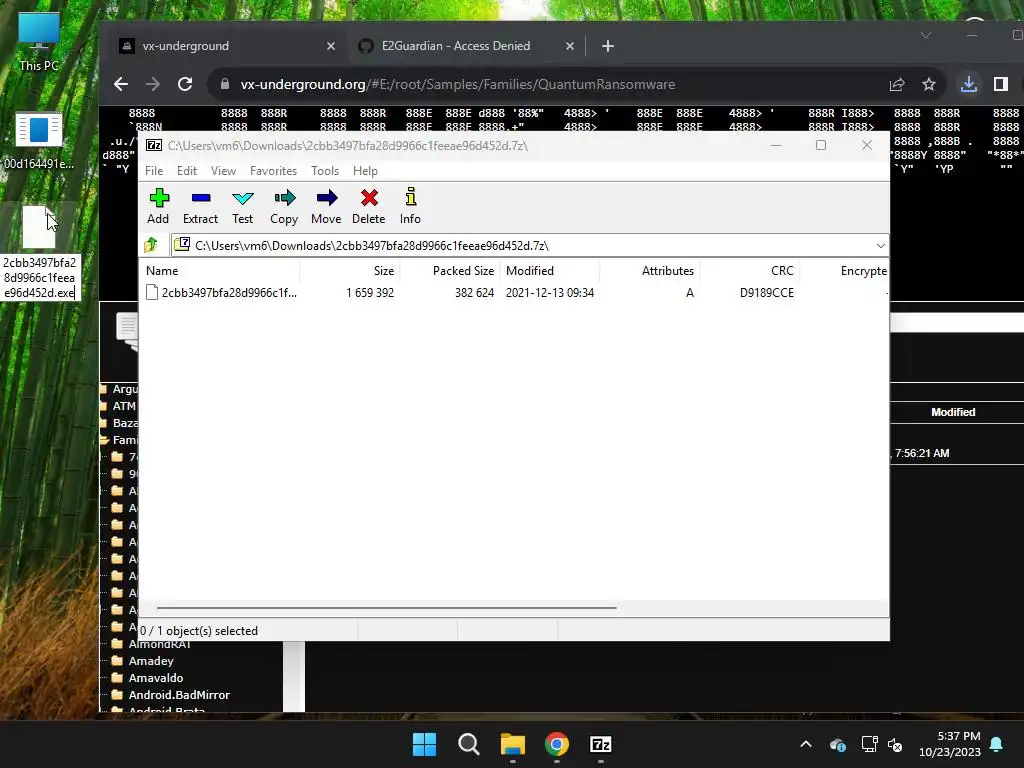
Task: Open the 7-Zip File menu
Action: [x=154, y=170]
